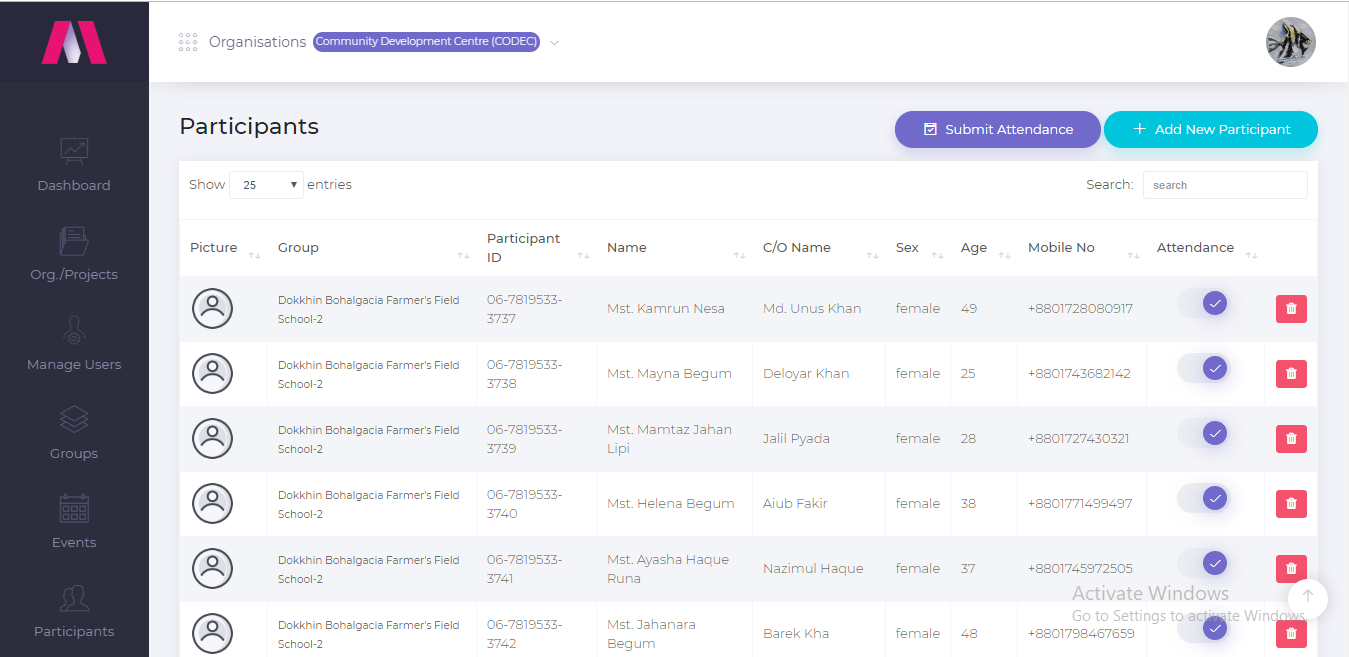Open the show entries count dropdown
This screenshot has height=657, width=1349.
tap(266, 185)
